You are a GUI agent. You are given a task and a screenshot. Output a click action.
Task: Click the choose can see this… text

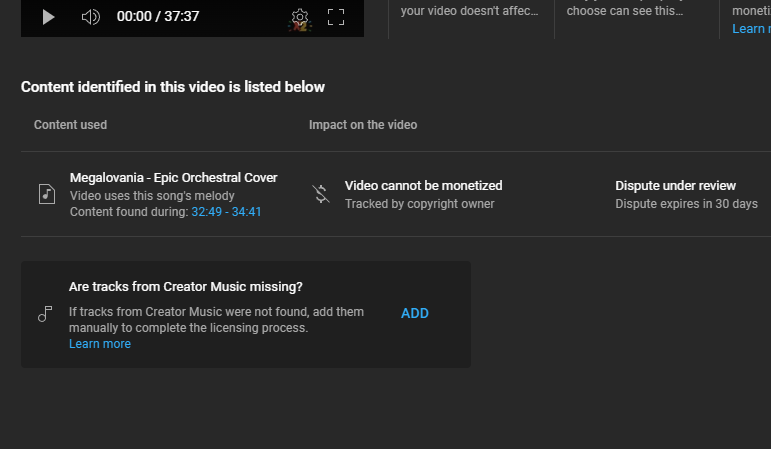(x=624, y=11)
